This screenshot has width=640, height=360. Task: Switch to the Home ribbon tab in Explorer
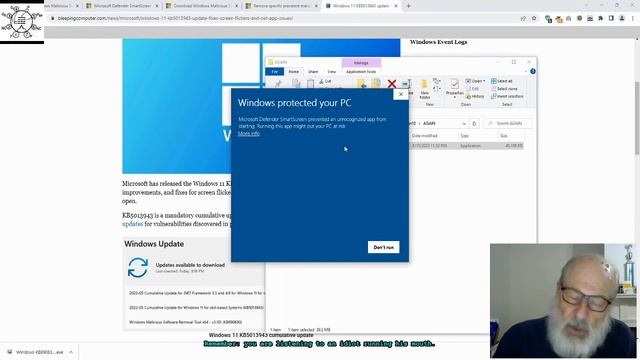293,71
